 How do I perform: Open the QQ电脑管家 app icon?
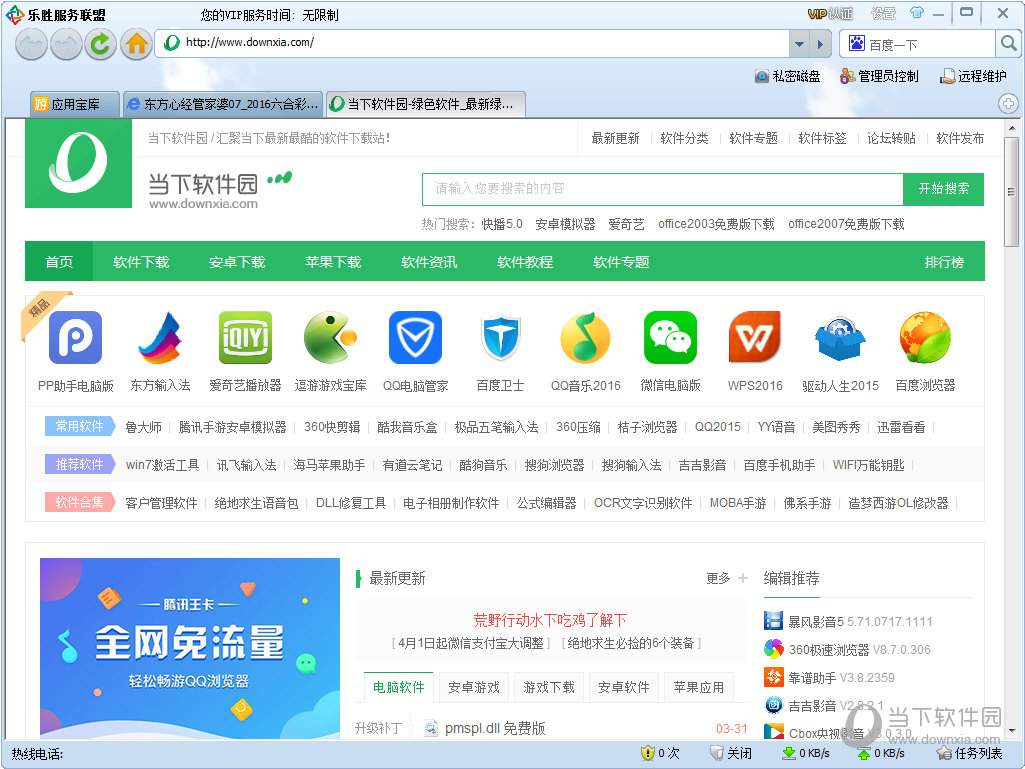(415, 339)
